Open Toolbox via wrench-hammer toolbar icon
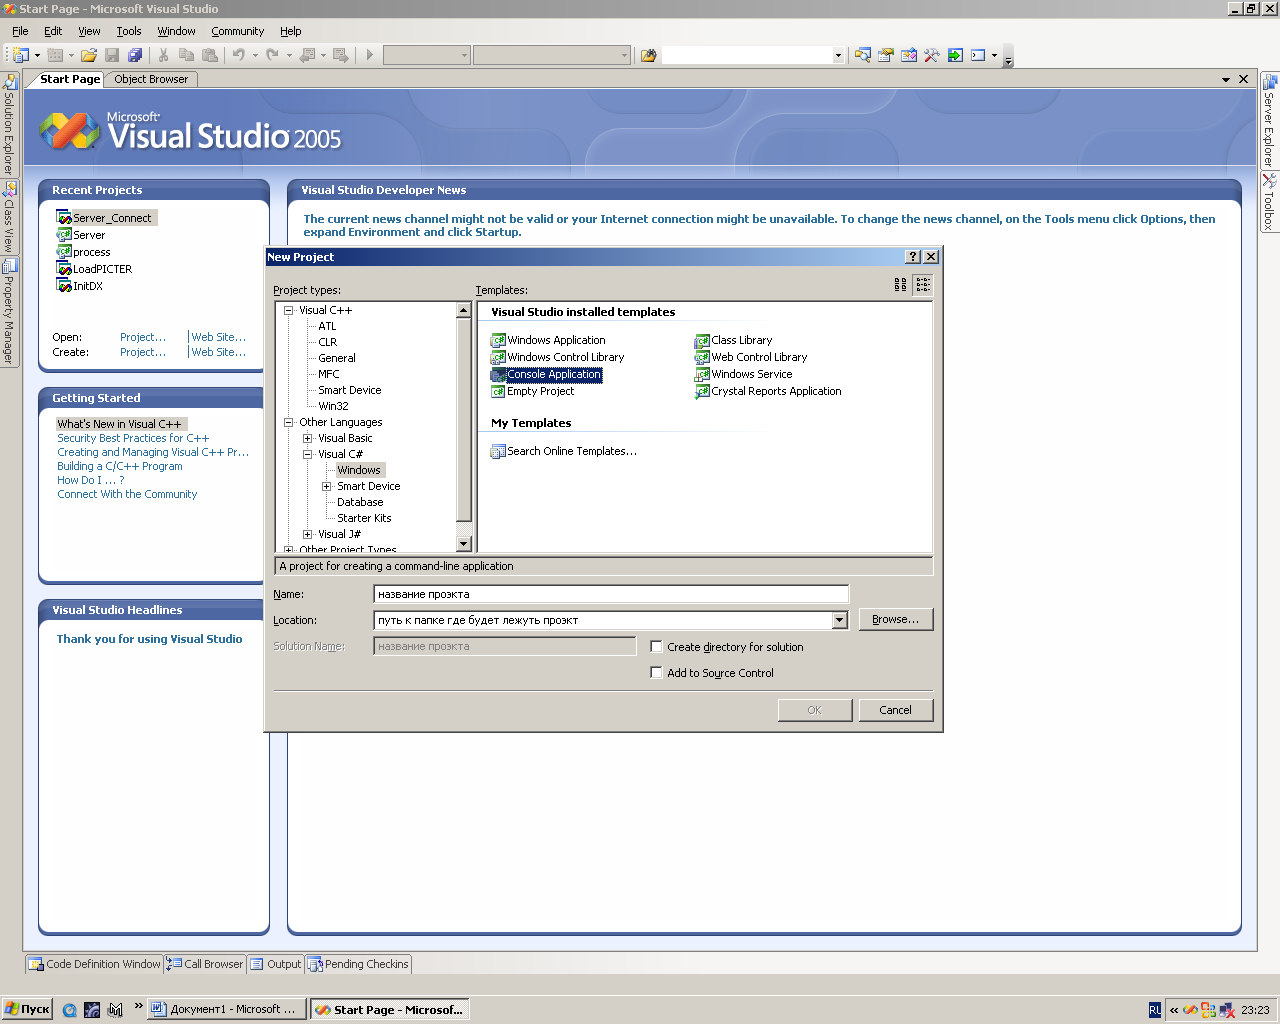This screenshot has width=1280, height=1024. tap(932, 55)
